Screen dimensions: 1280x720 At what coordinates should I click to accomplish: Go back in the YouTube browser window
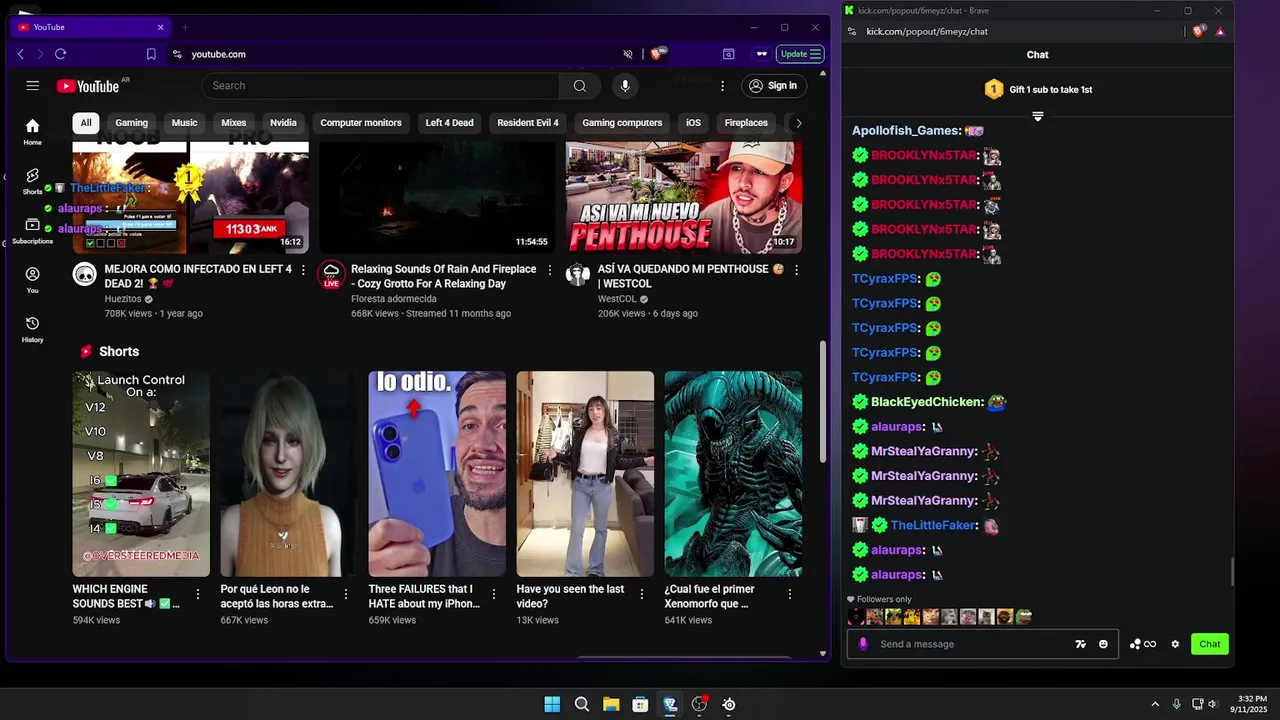tap(21, 54)
